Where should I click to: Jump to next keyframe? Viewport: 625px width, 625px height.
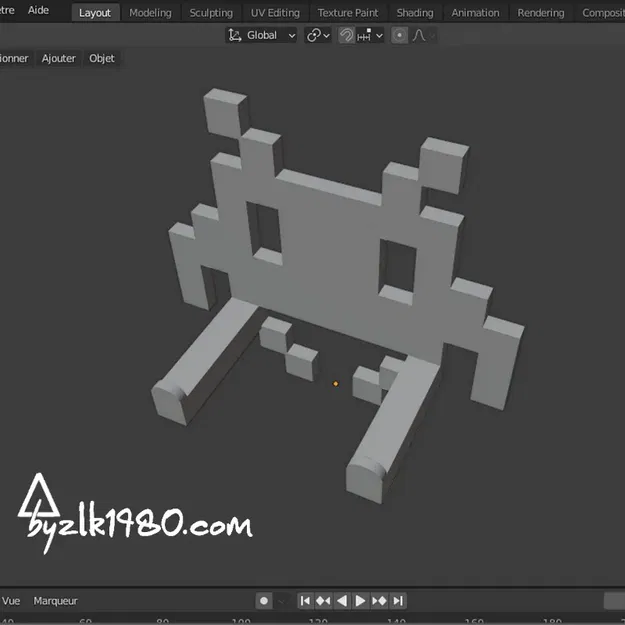pos(379,601)
